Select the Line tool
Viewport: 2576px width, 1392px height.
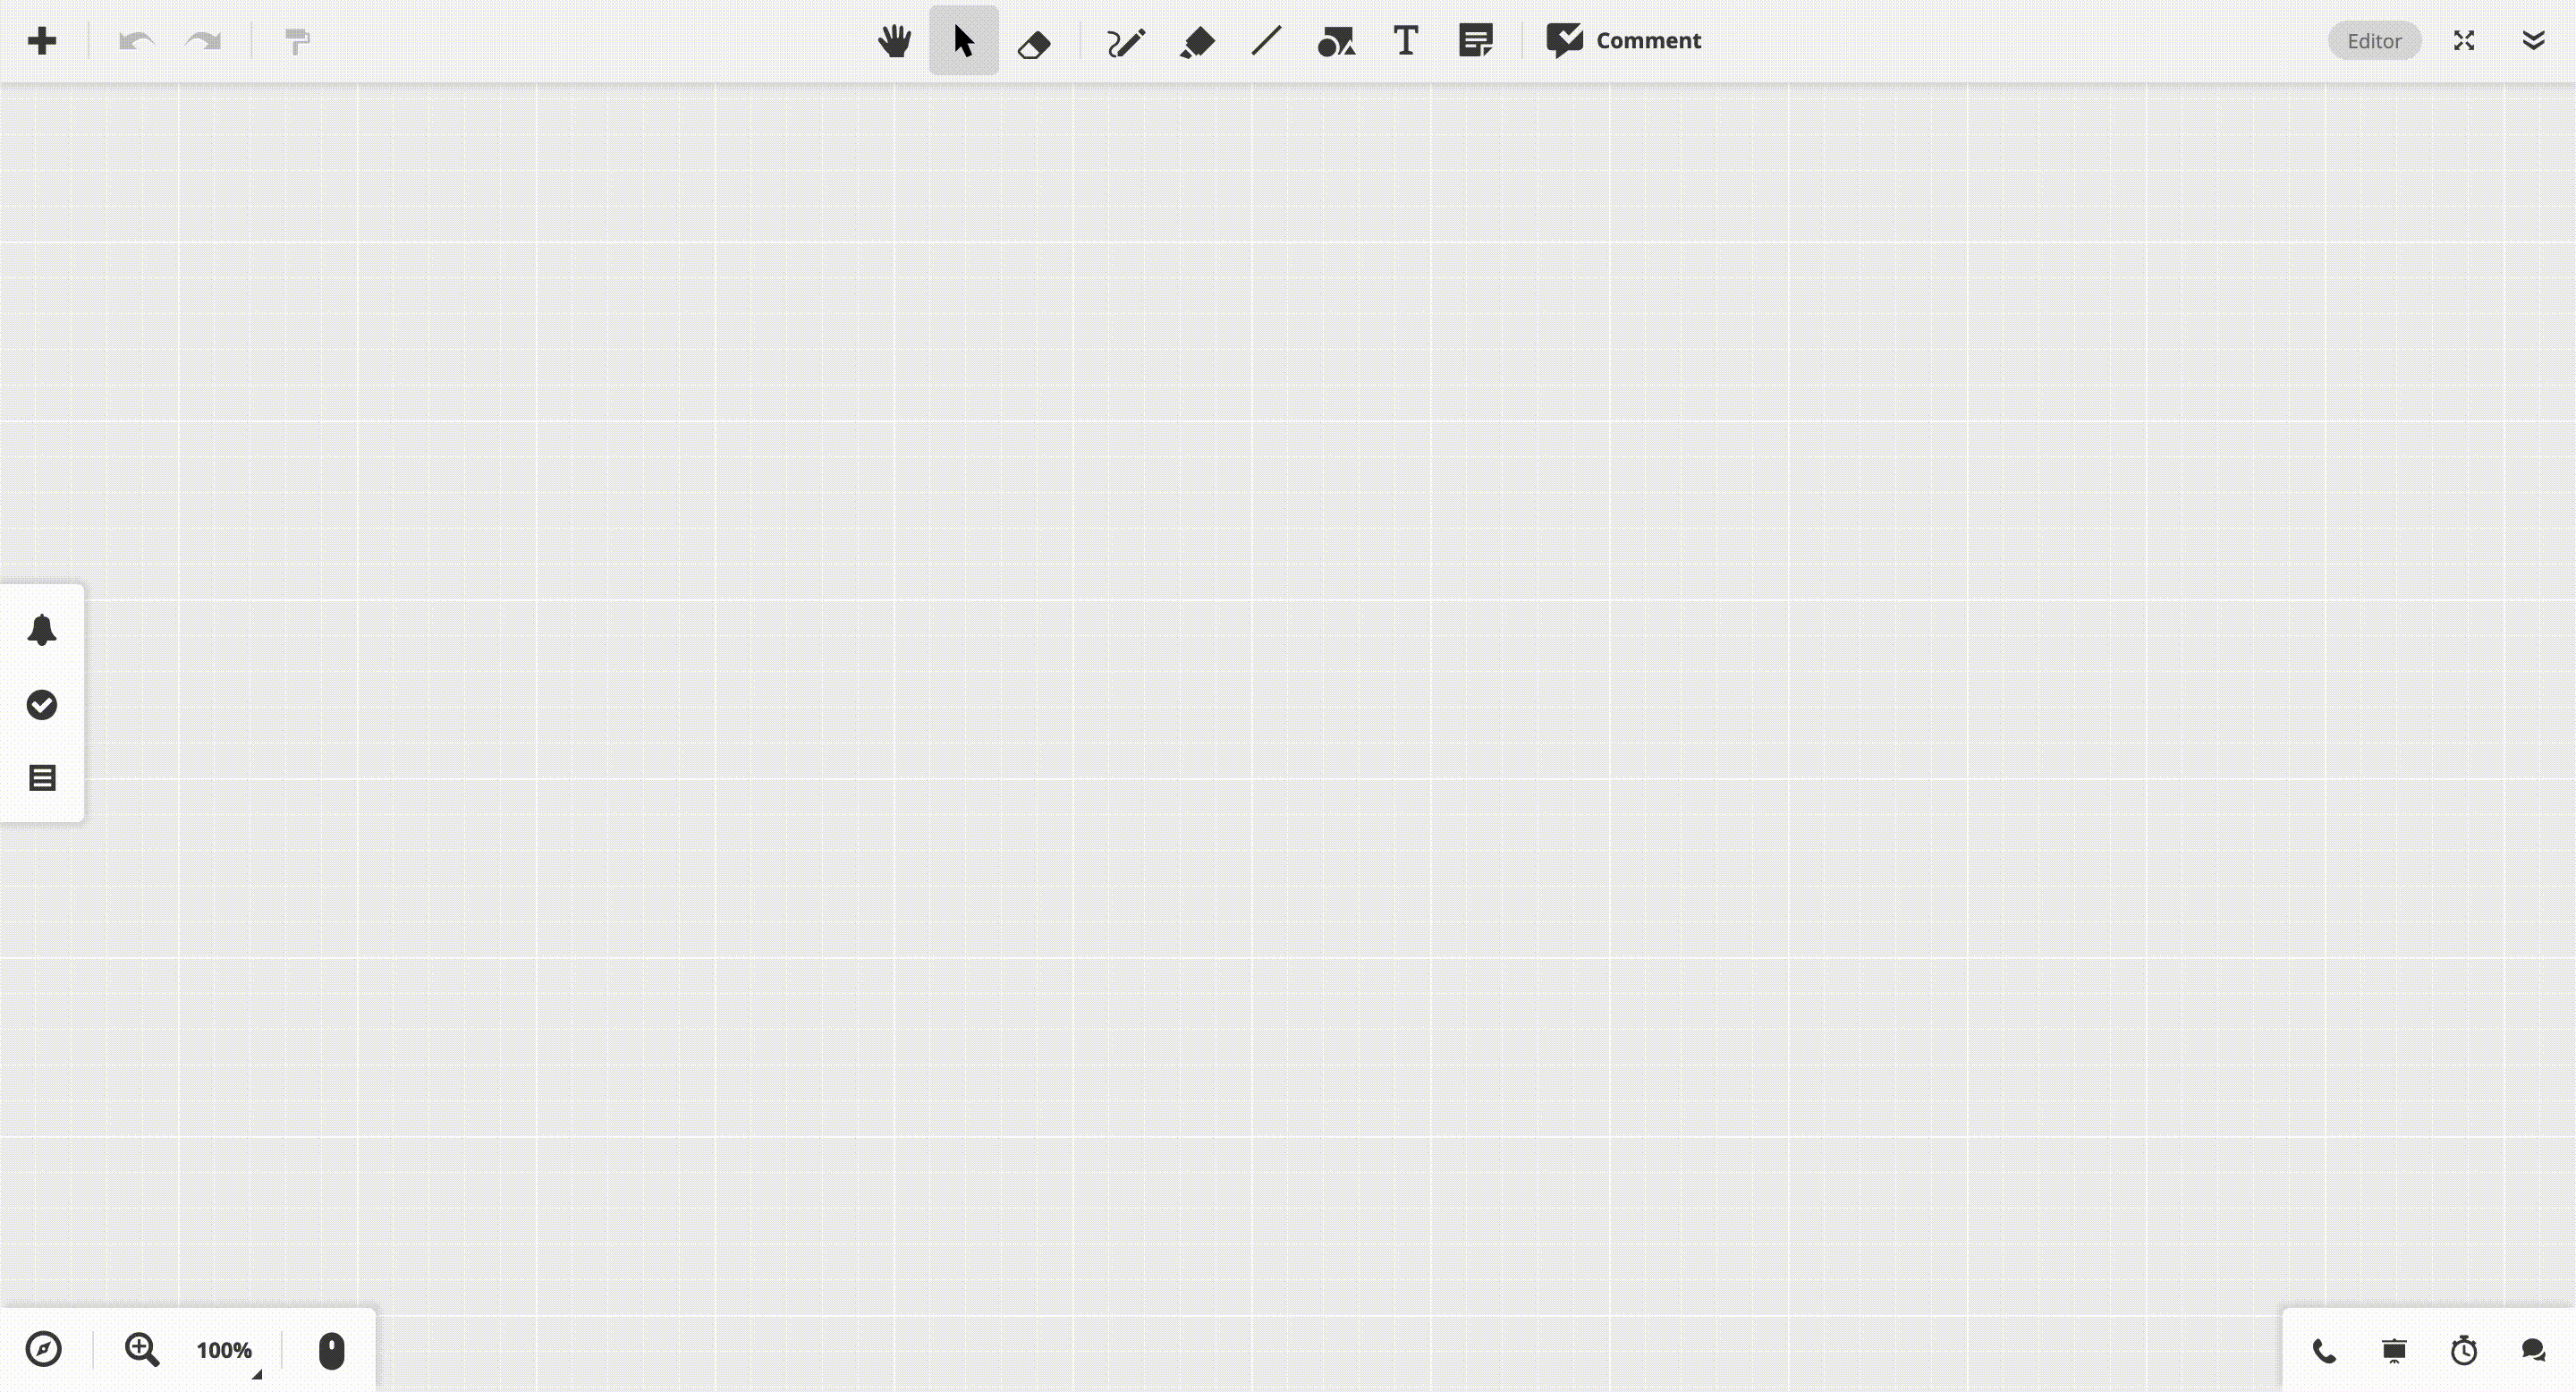coord(1265,40)
